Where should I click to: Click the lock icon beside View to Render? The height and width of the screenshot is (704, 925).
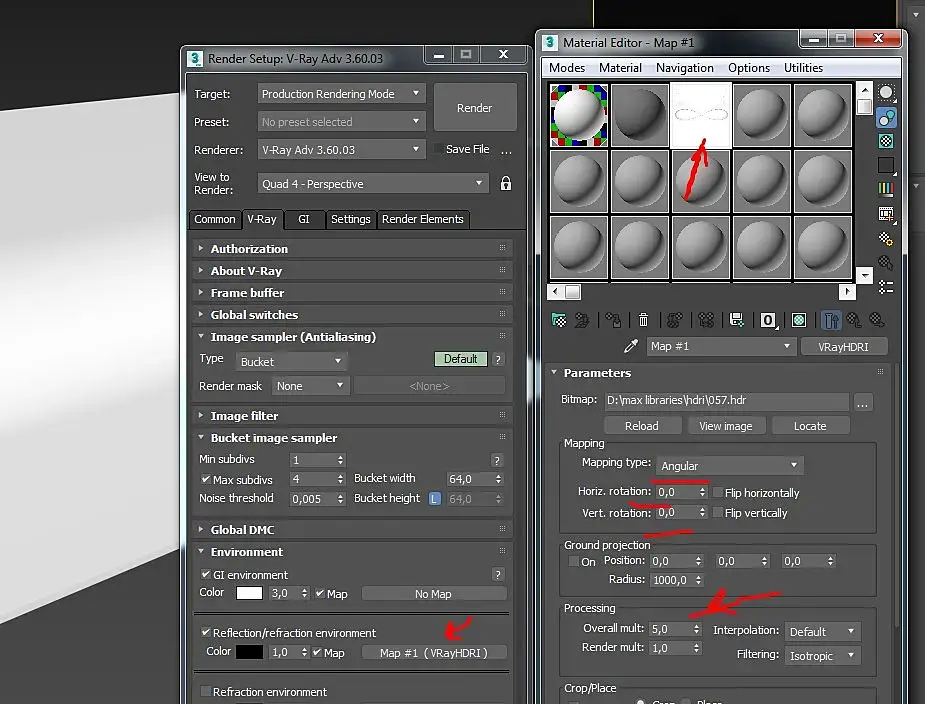(506, 184)
